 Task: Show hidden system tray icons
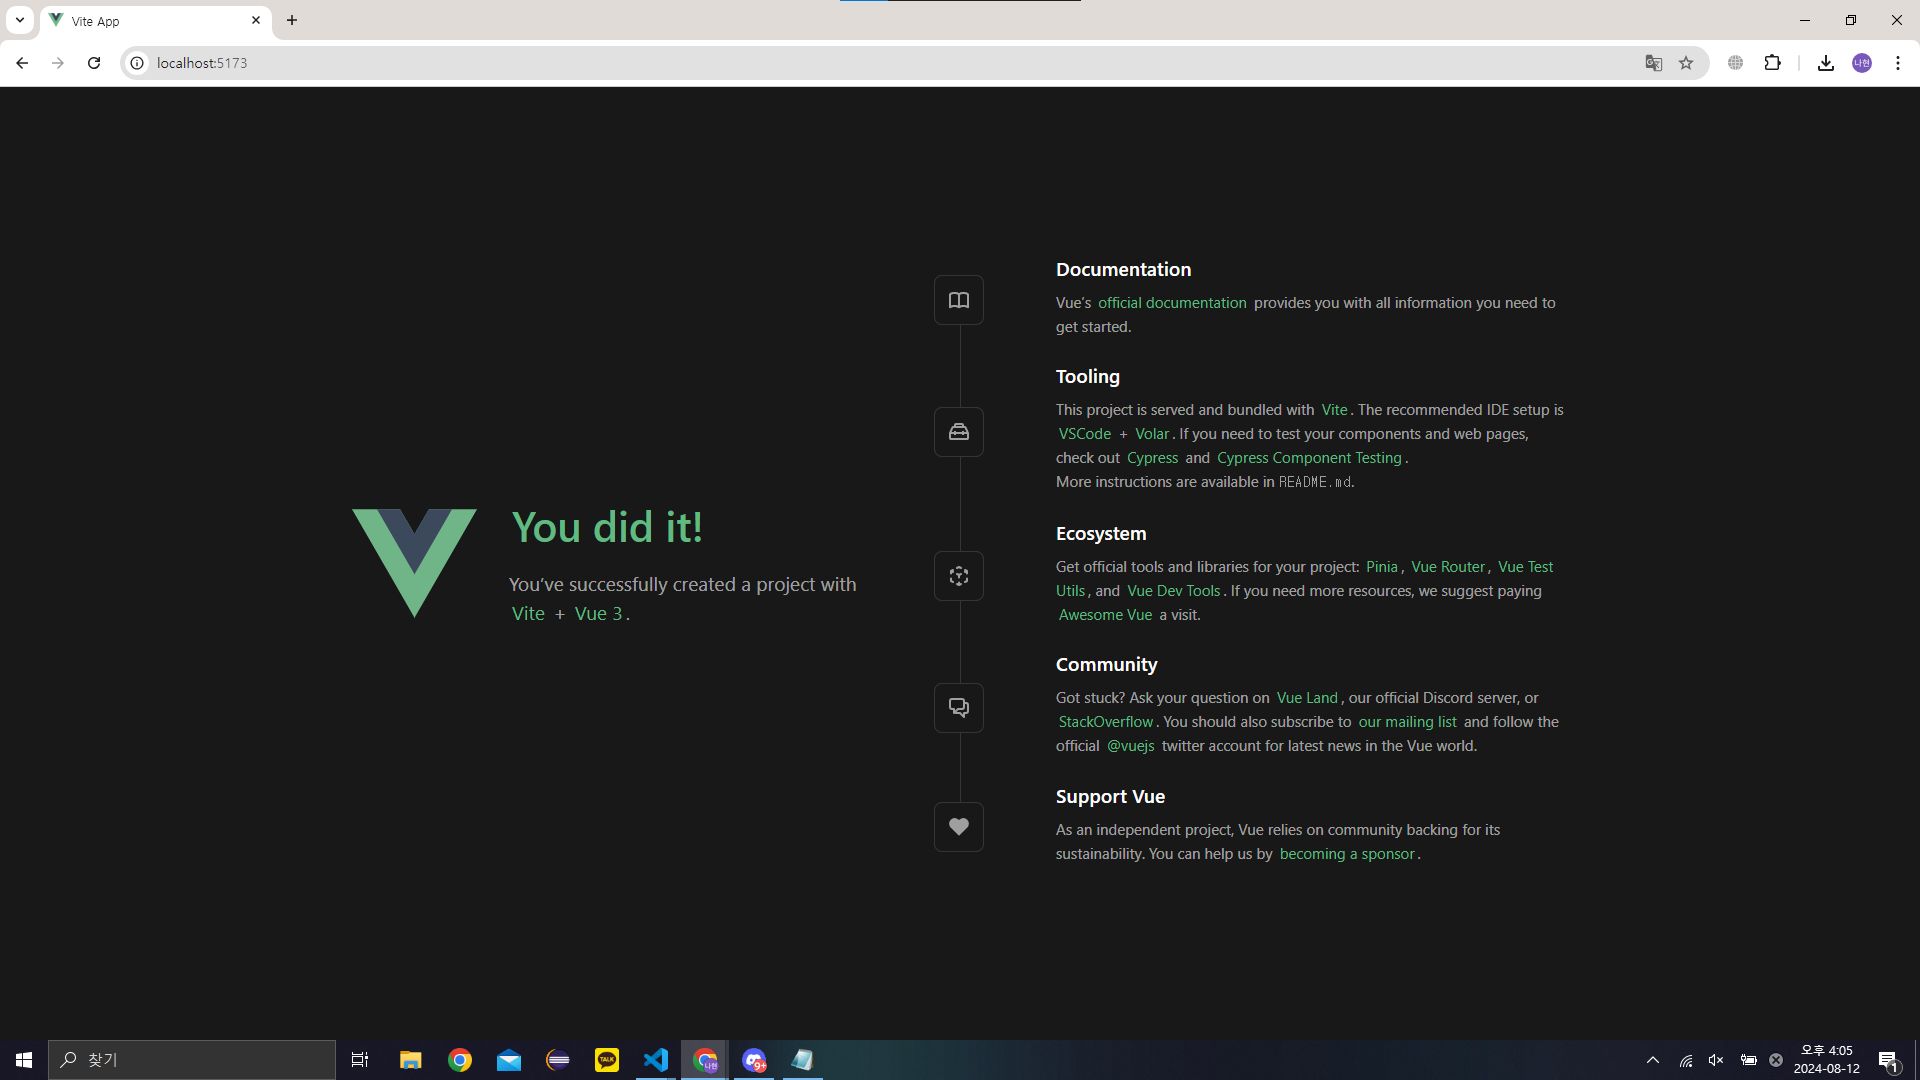click(1653, 1060)
